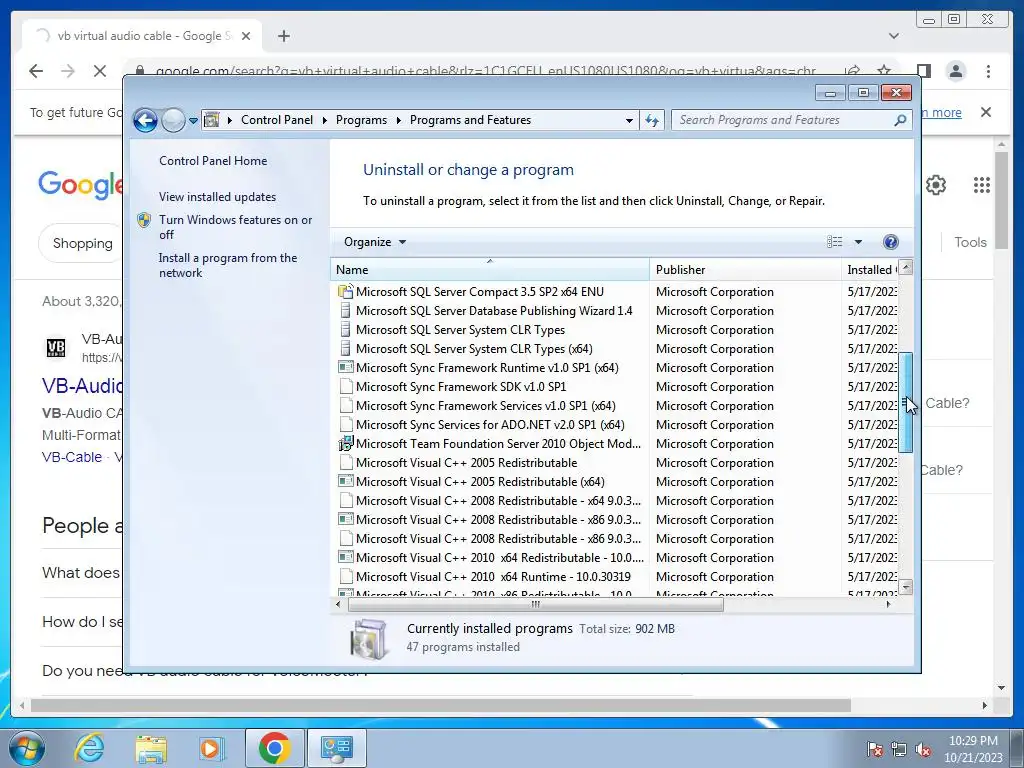Click Tools in Google search
The height and width of the screenshot is (768, 1024).
970,242
